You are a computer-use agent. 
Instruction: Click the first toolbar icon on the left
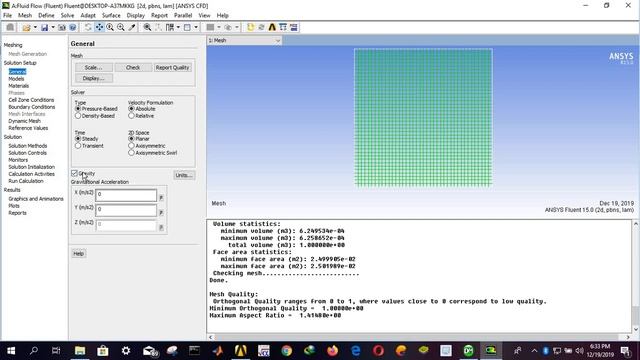10,27
